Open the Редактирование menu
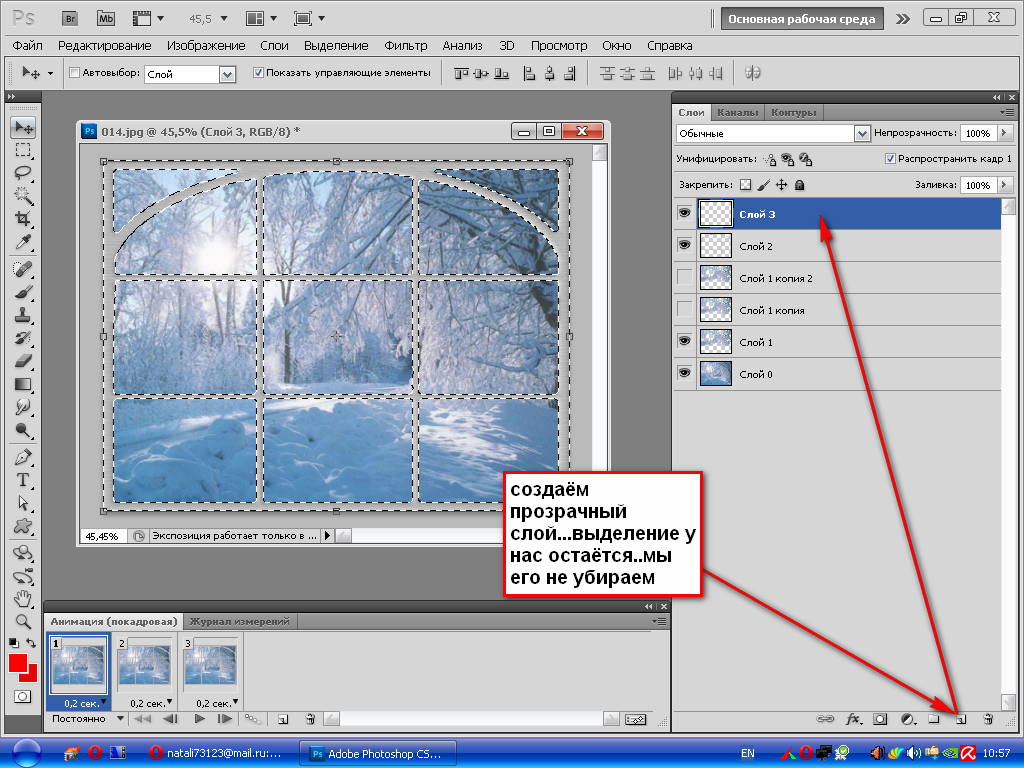This screenshot has height=768, width=1024. click(x=104, y=46)
